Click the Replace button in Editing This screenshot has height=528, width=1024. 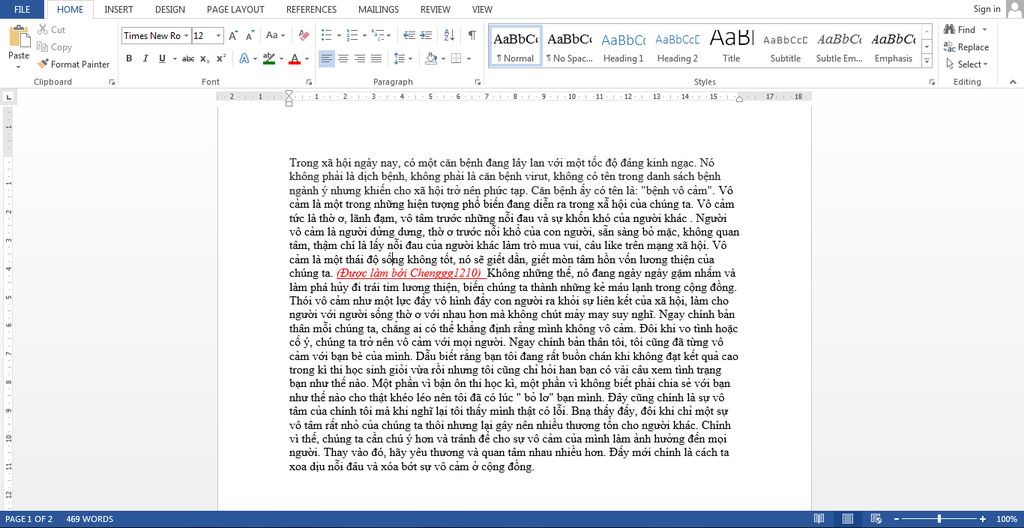tap(965, 47)
